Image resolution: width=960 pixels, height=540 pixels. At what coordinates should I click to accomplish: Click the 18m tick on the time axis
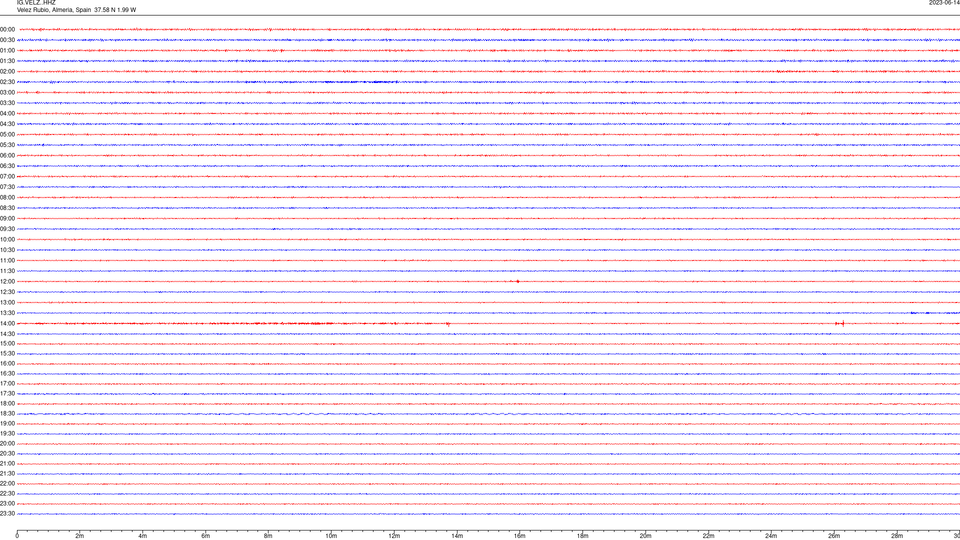pos(583,536)
